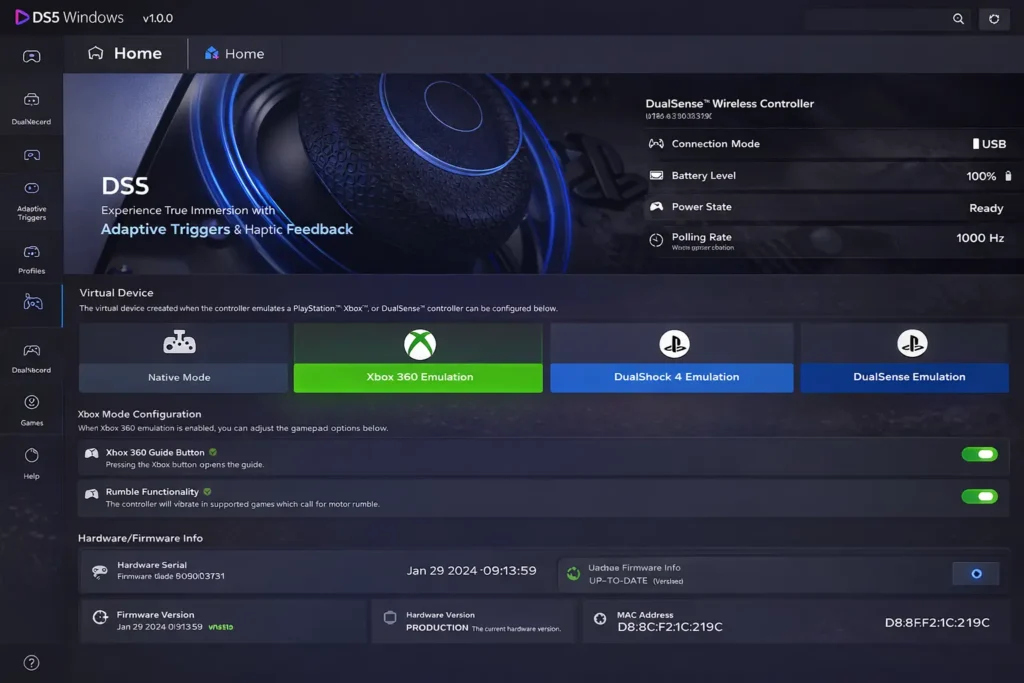Image resolution: width=1024 pixels, height=683 pixels.
Task: Choose Xbox 360 Emulation mode
Action: pyautogui.click(x=418, y=357)
